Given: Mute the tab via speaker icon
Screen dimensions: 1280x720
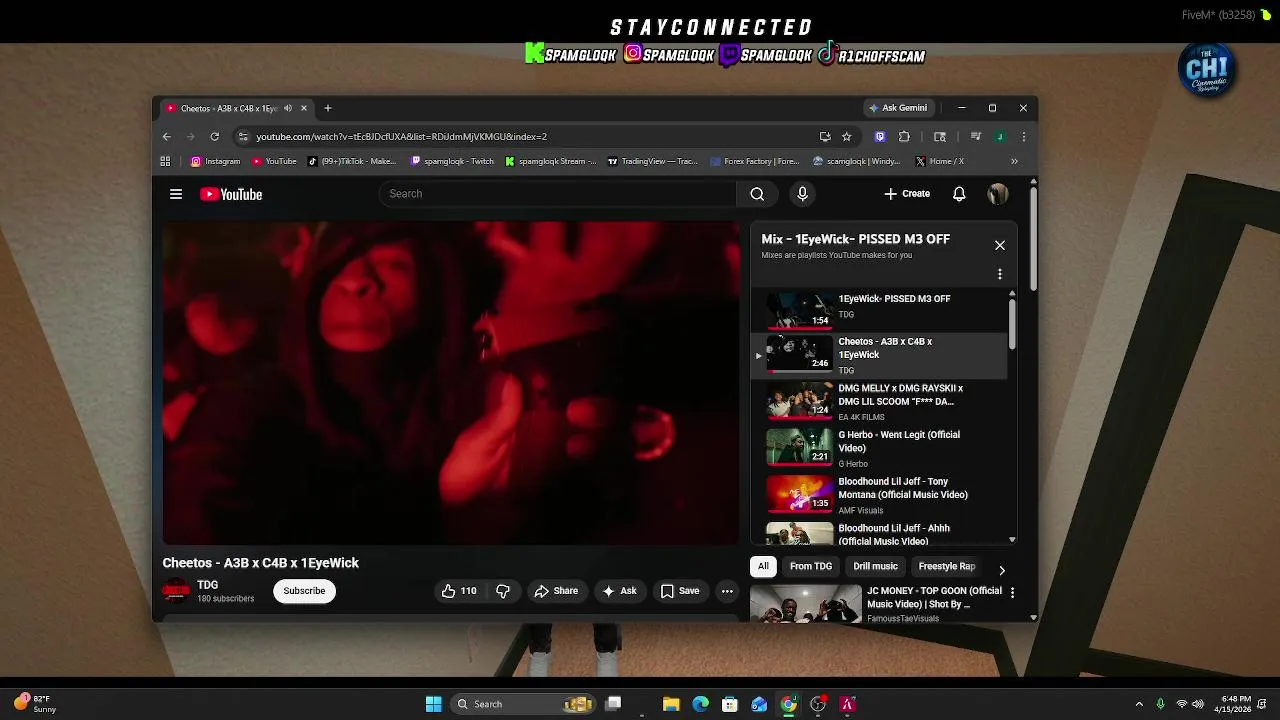Looking at the screenshot, I should pyautogui.click(x=288, y=108).
